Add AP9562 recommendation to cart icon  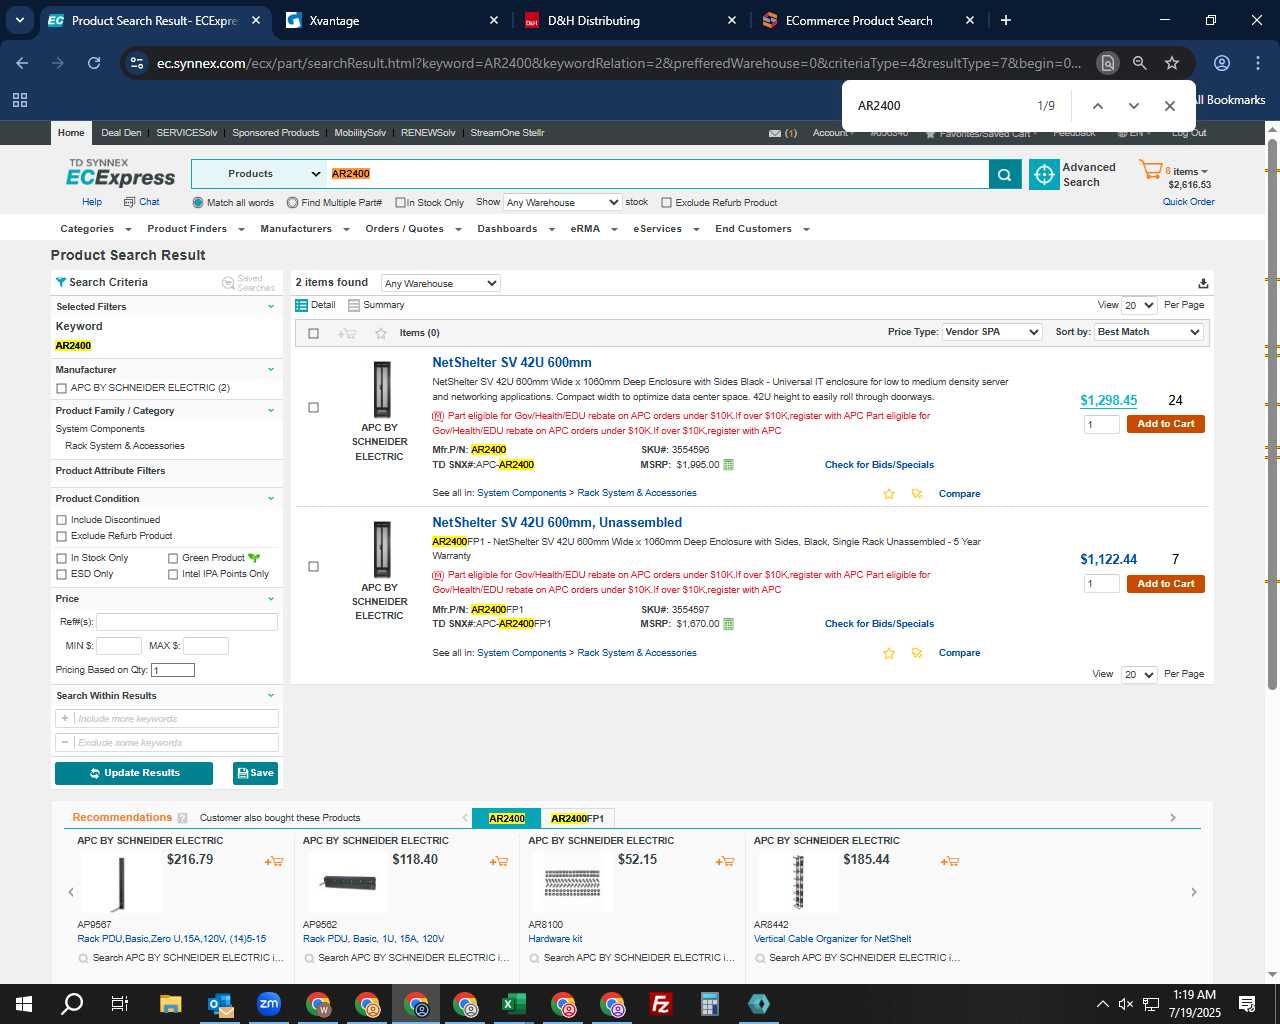(x=499, y=861)
